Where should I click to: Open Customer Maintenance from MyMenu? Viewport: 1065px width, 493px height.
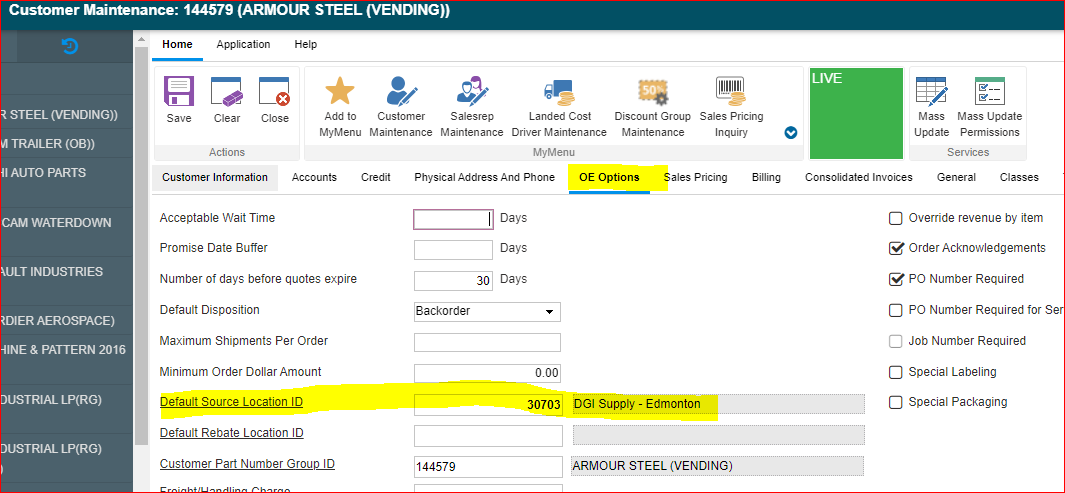401,93
